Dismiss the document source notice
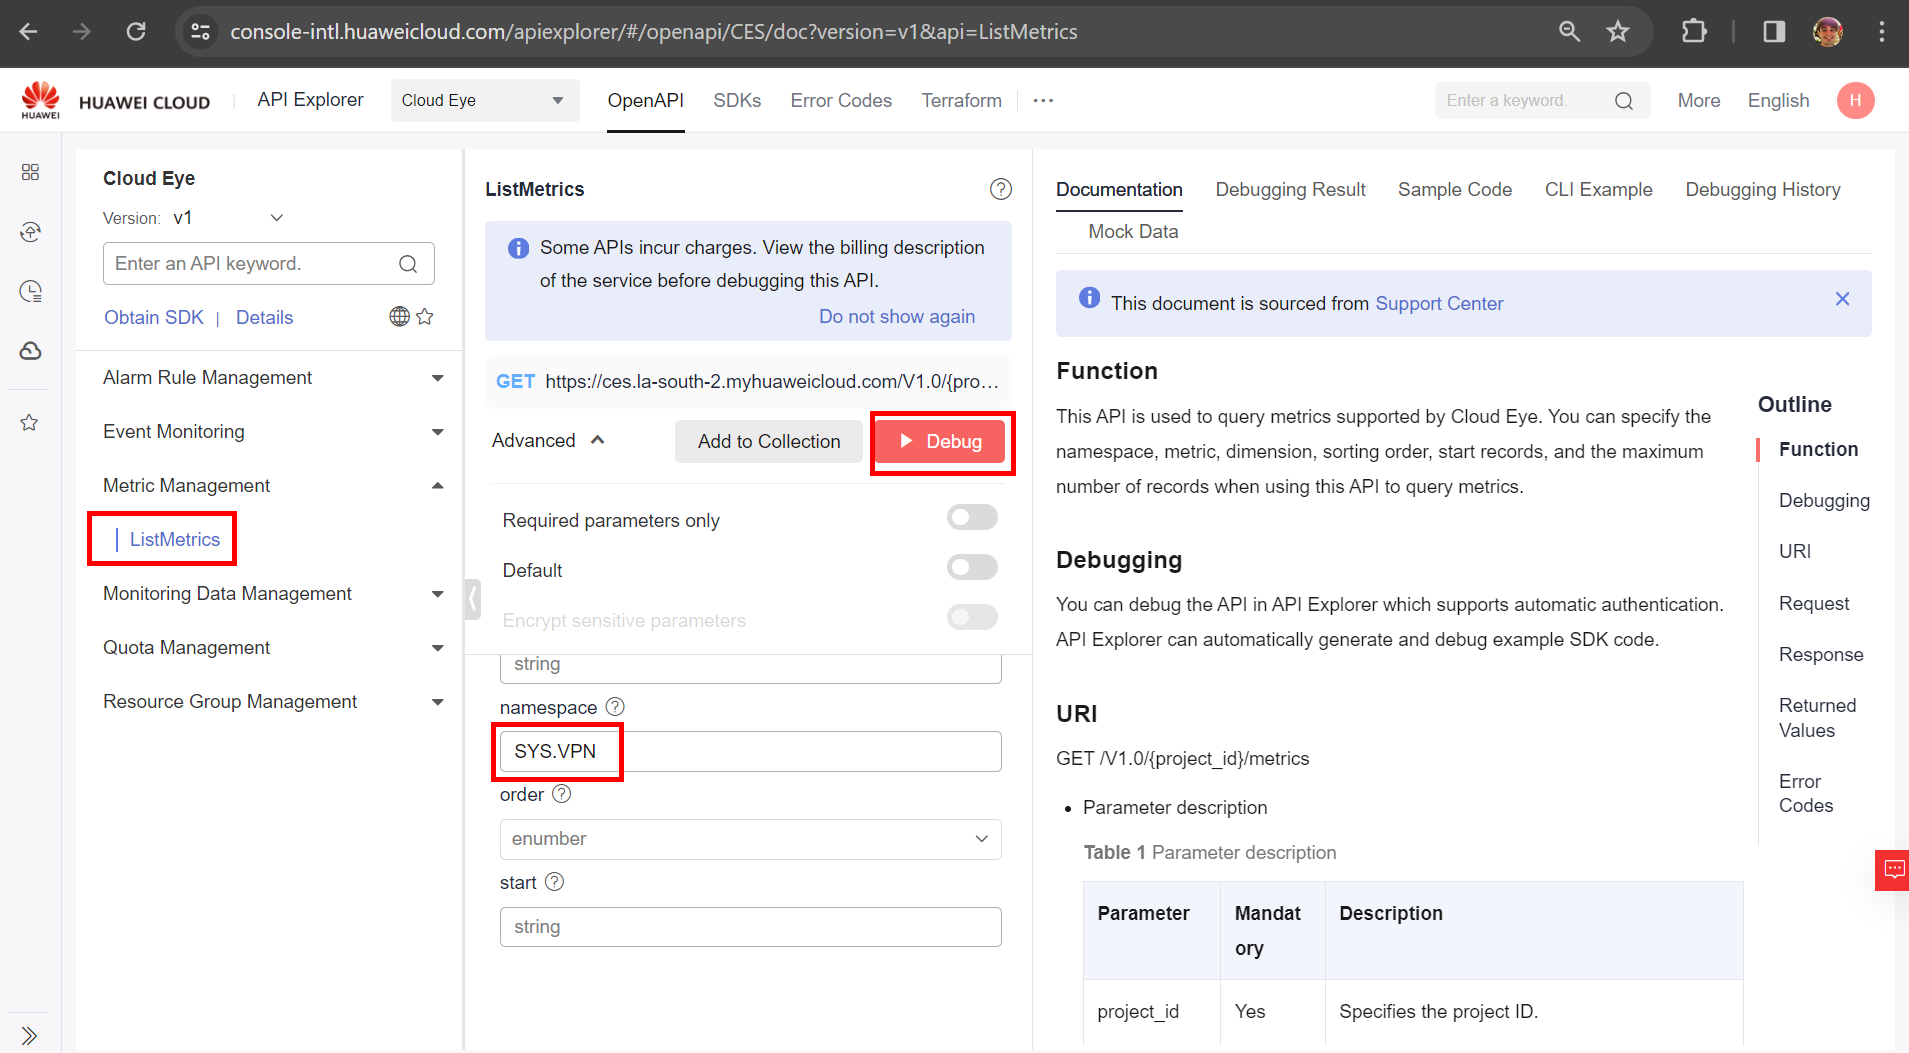Screen dimensions: 1909x1053 1842,299
